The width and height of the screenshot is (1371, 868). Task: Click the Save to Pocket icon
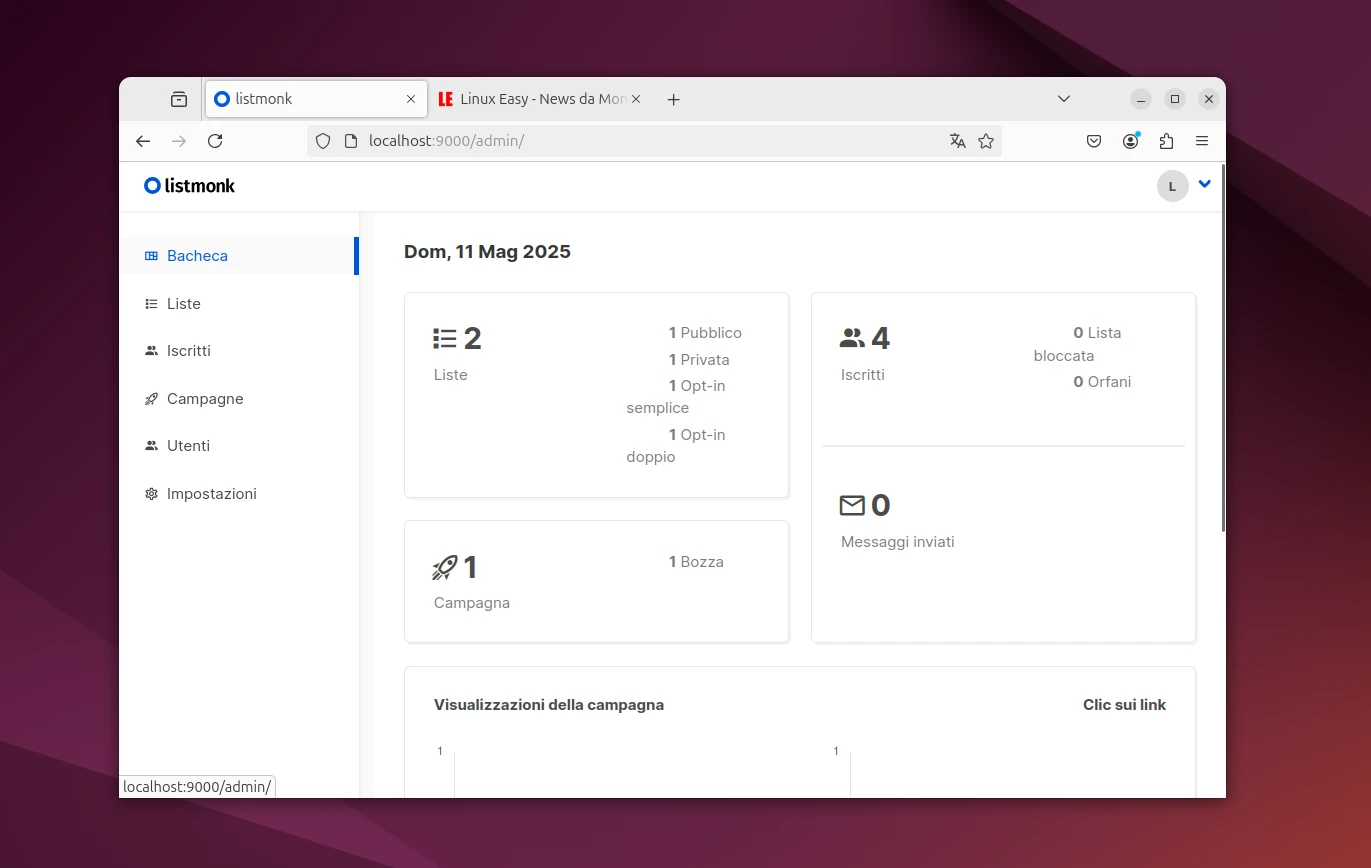click(1094, 141)
